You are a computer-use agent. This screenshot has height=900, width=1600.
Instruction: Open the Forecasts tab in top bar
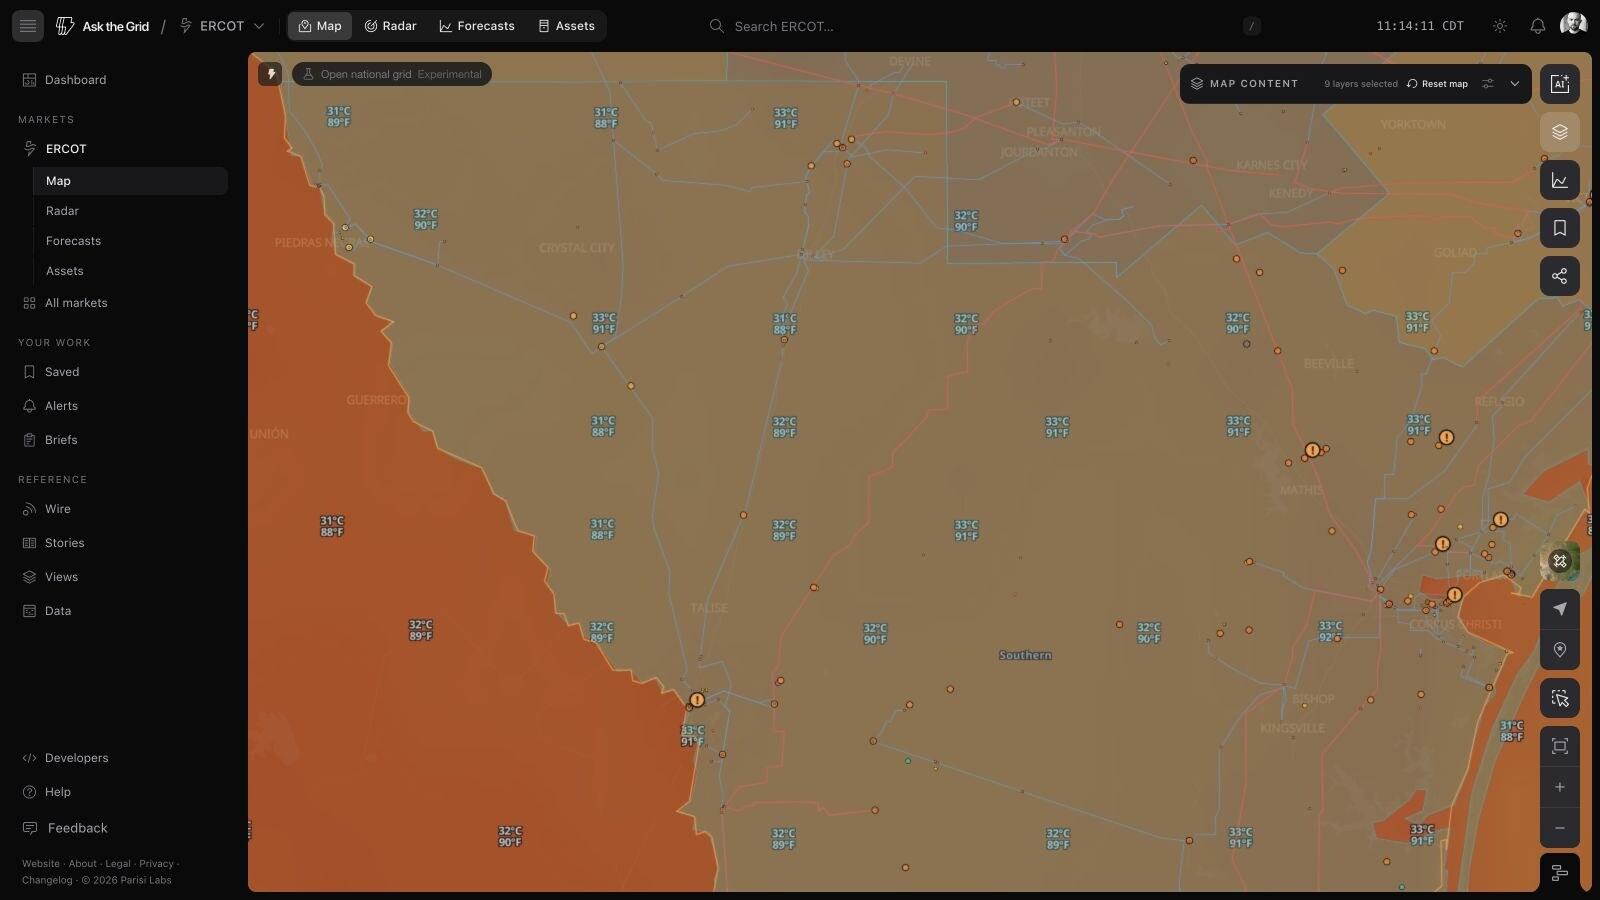point(477,26)
